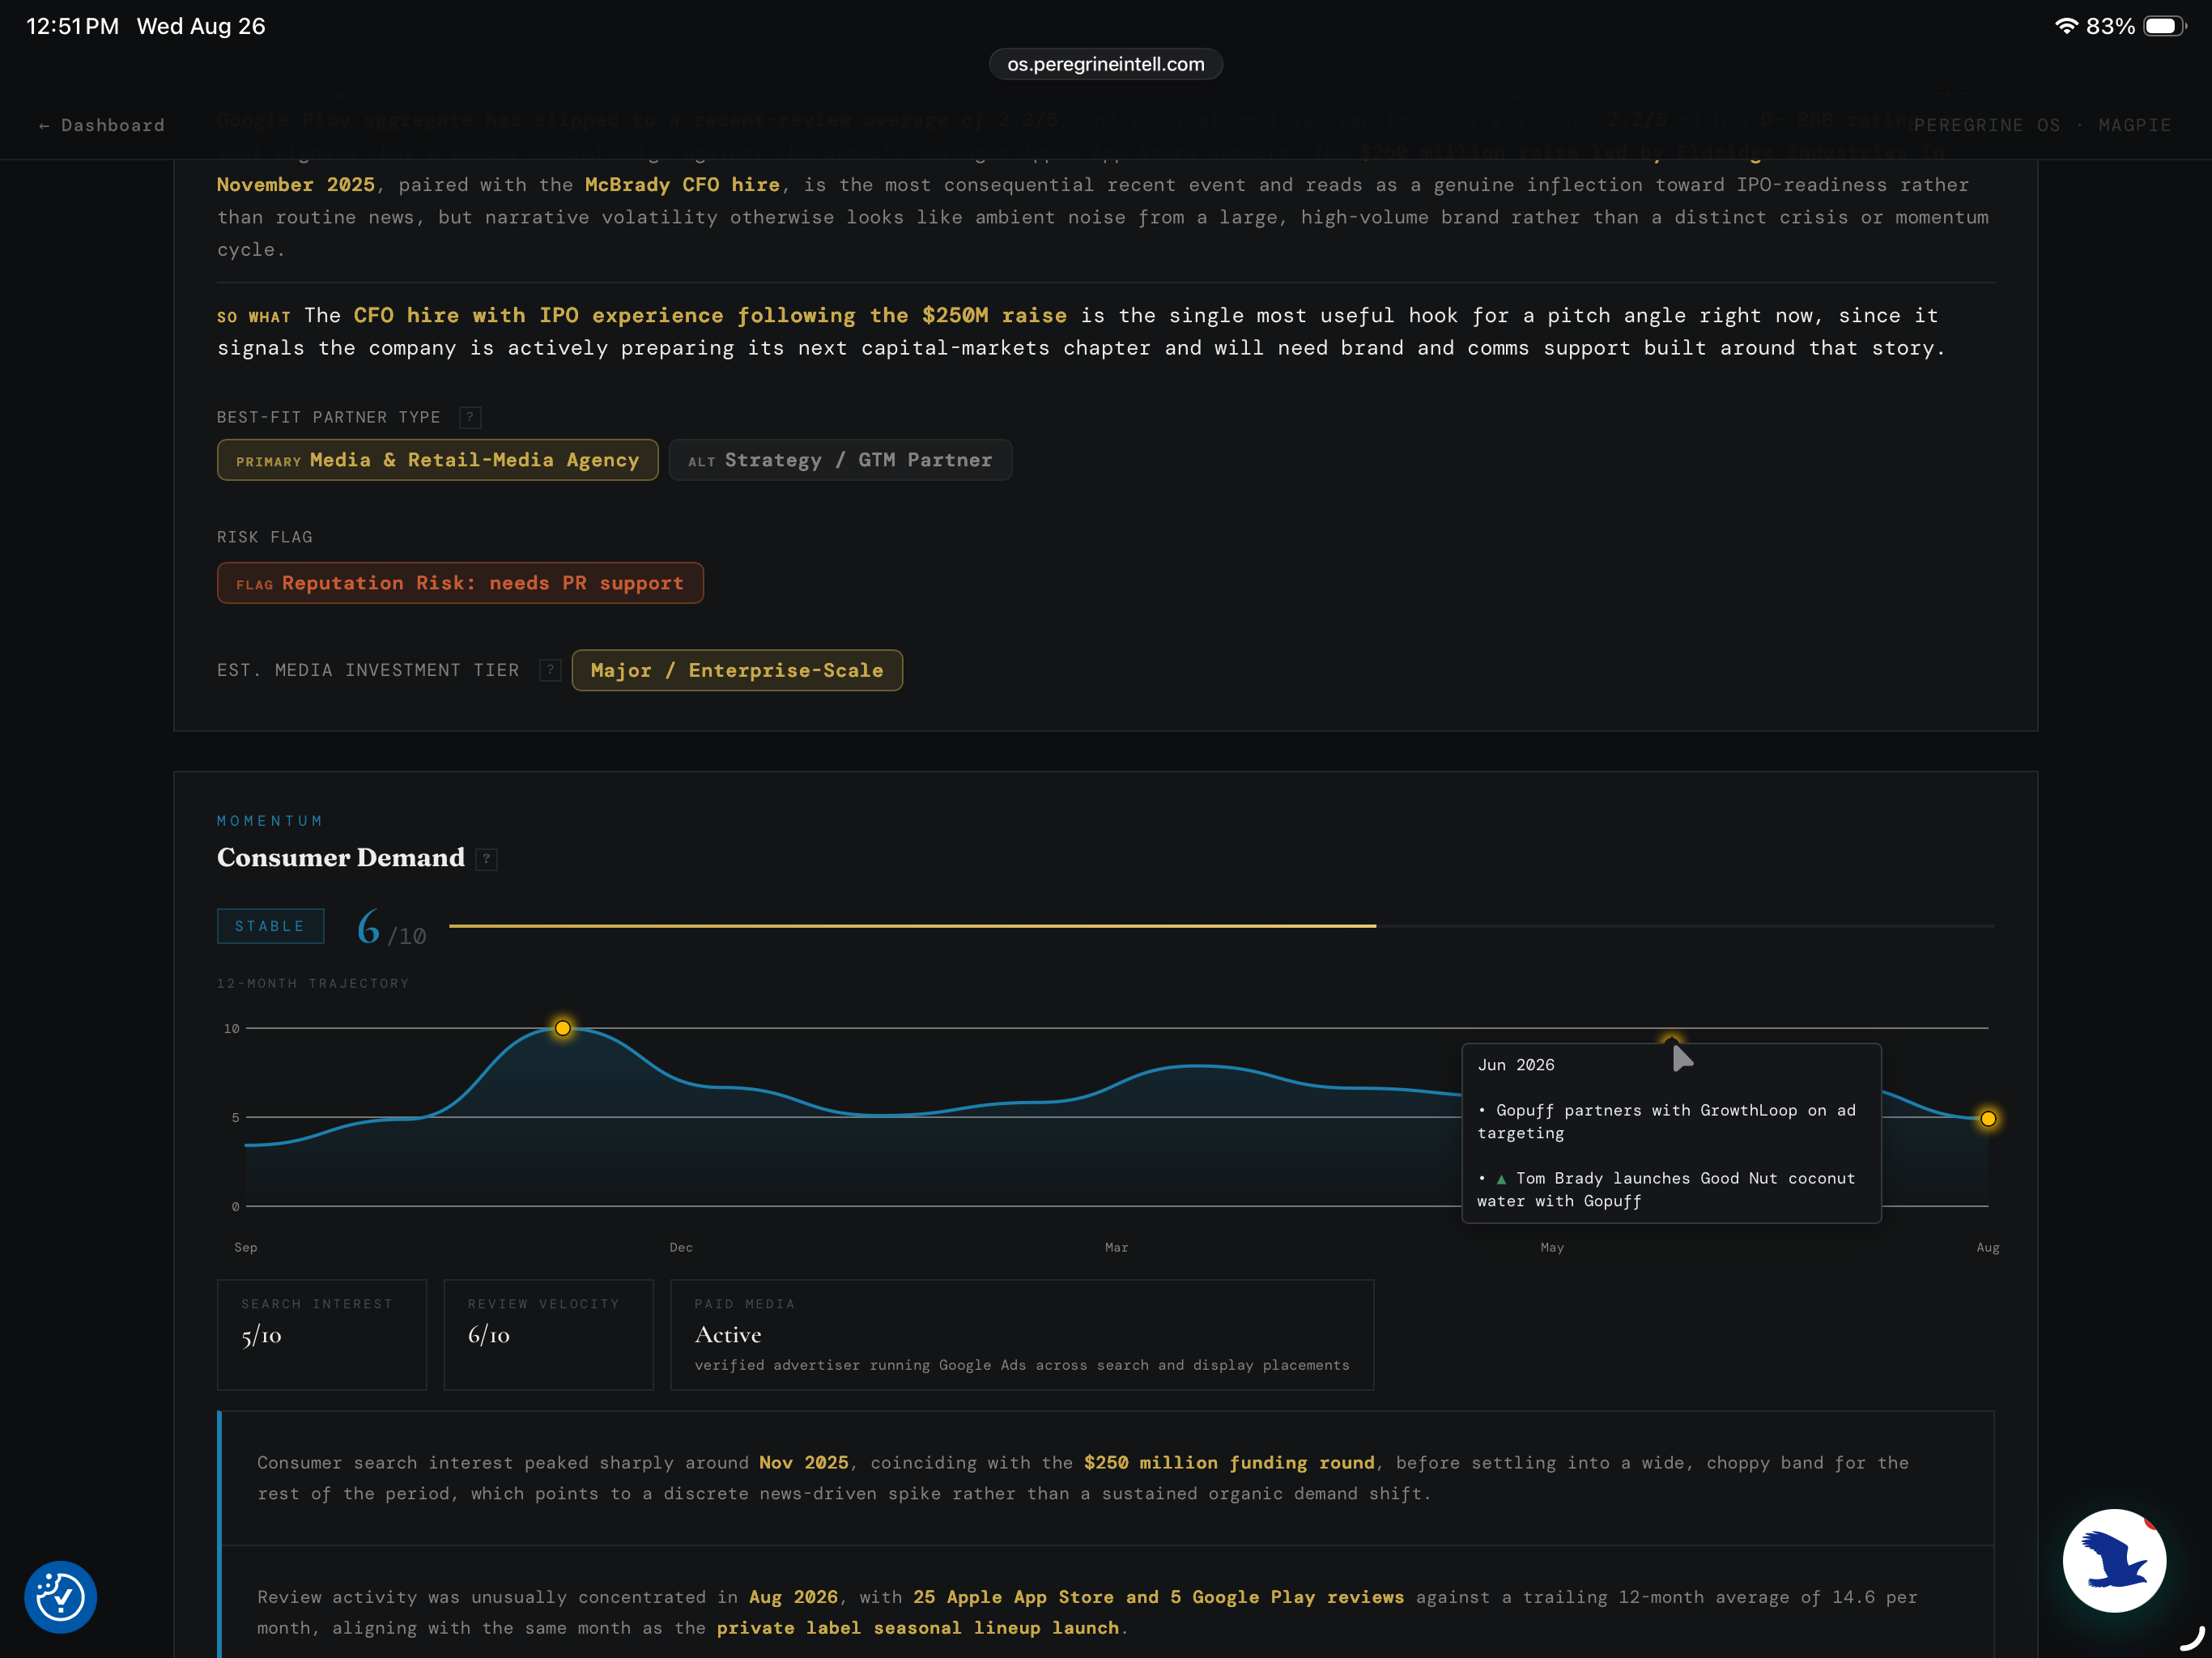Click '25 Apple App Store and 5 Google Play reviews' text

coord(1158,1597)
